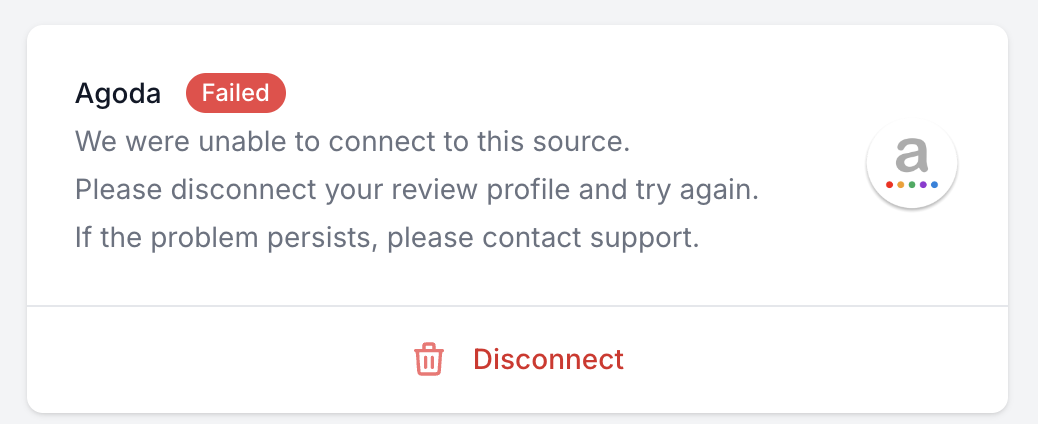Click the "If the problem persists" line

[386, 238]
